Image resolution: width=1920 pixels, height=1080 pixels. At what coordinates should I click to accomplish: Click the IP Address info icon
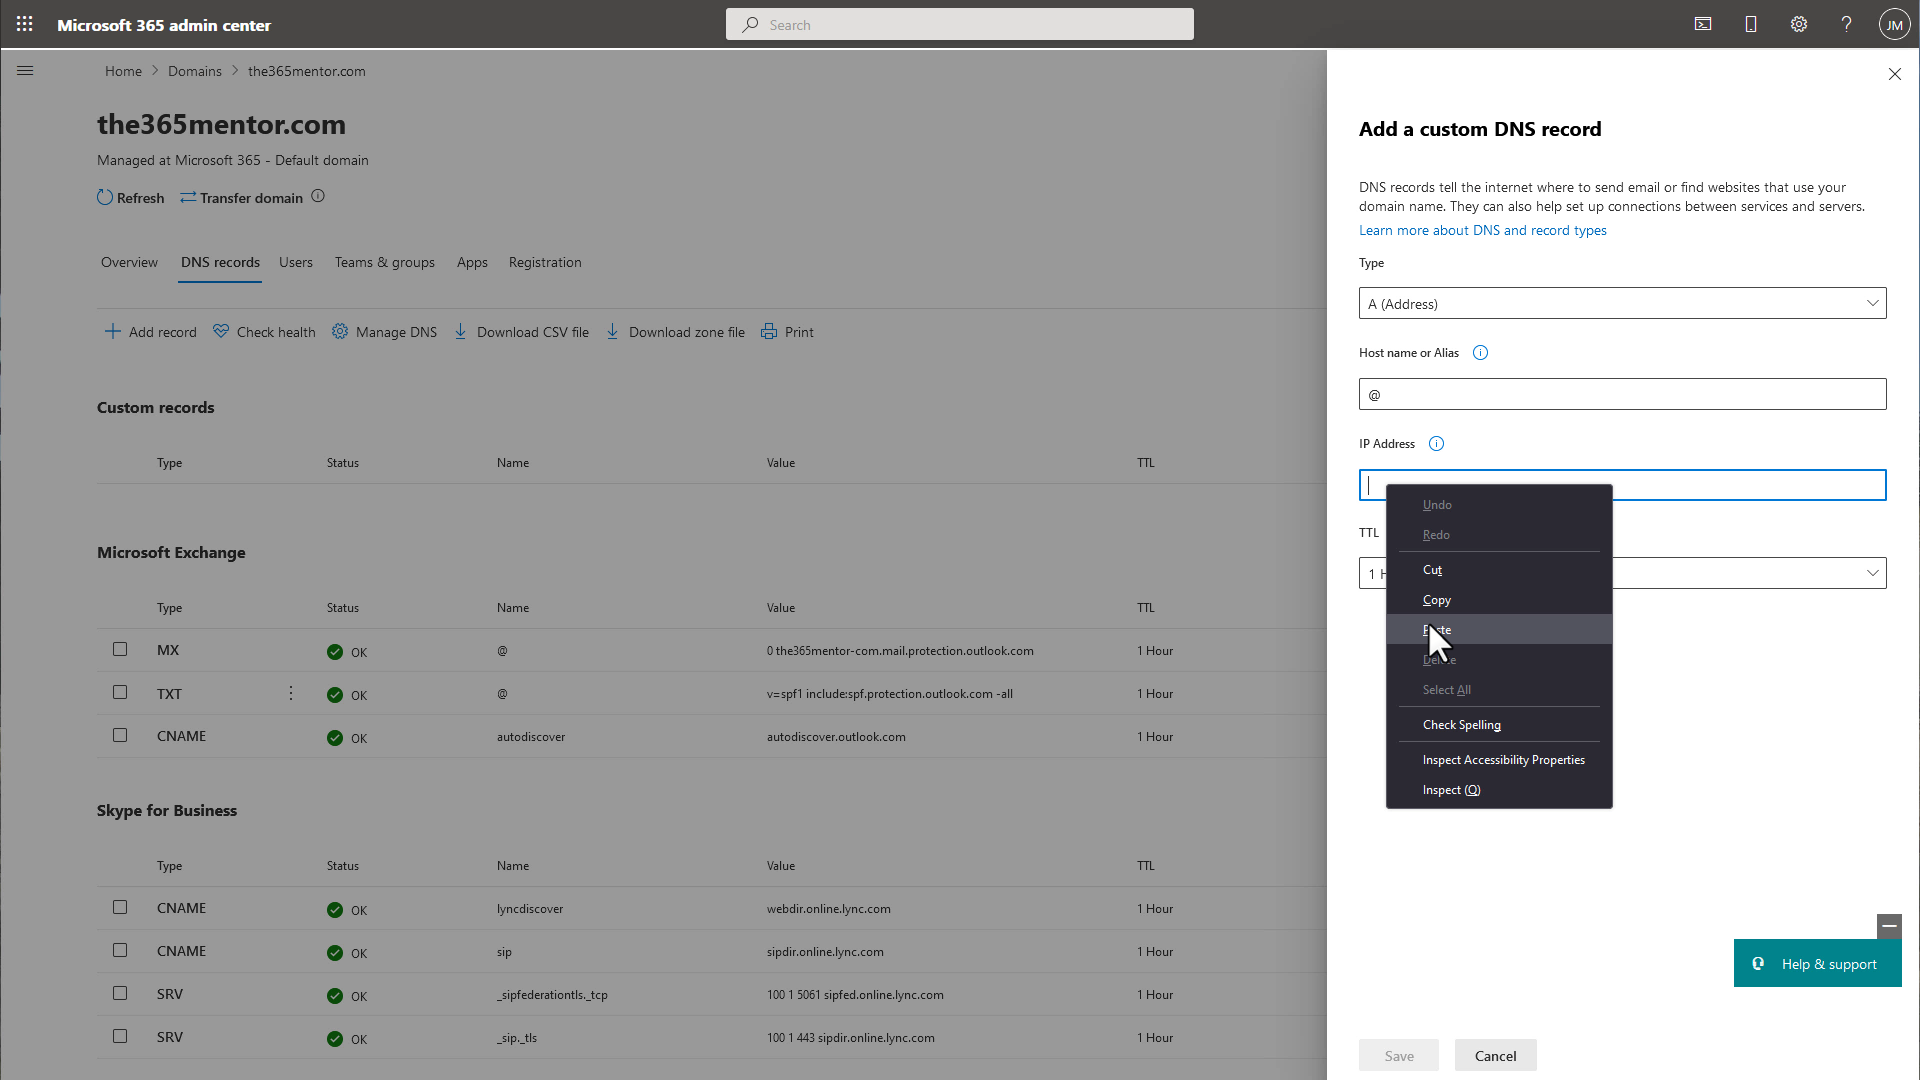pos(1437,444)
